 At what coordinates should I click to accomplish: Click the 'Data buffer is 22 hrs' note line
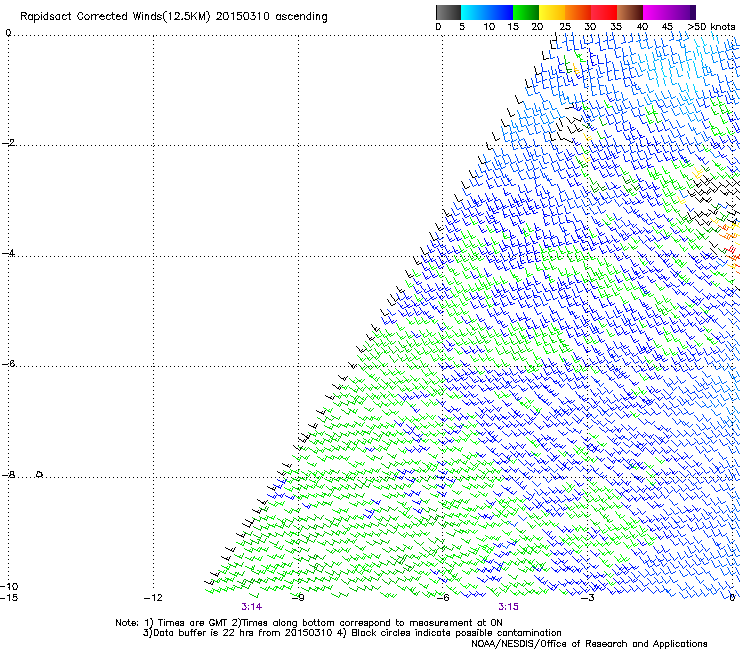pyautogui.click(x=352, y=633)
